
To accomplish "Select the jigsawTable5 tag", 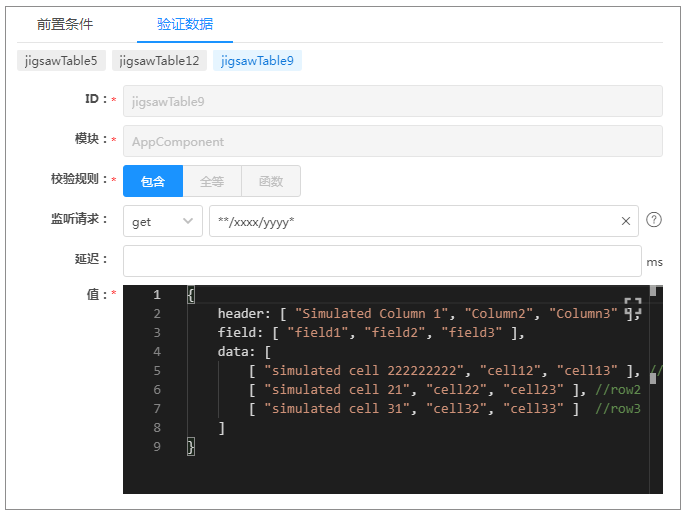I will (x=61, y=61).
